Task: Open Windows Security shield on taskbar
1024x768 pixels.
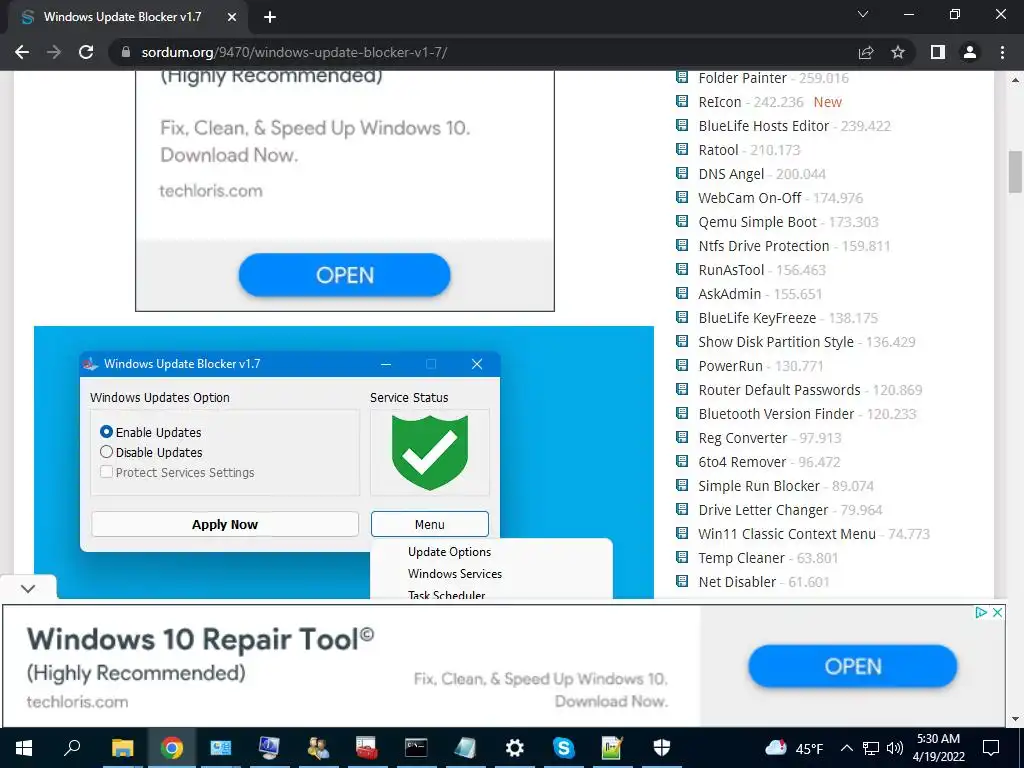Action: tap(662, 748)
